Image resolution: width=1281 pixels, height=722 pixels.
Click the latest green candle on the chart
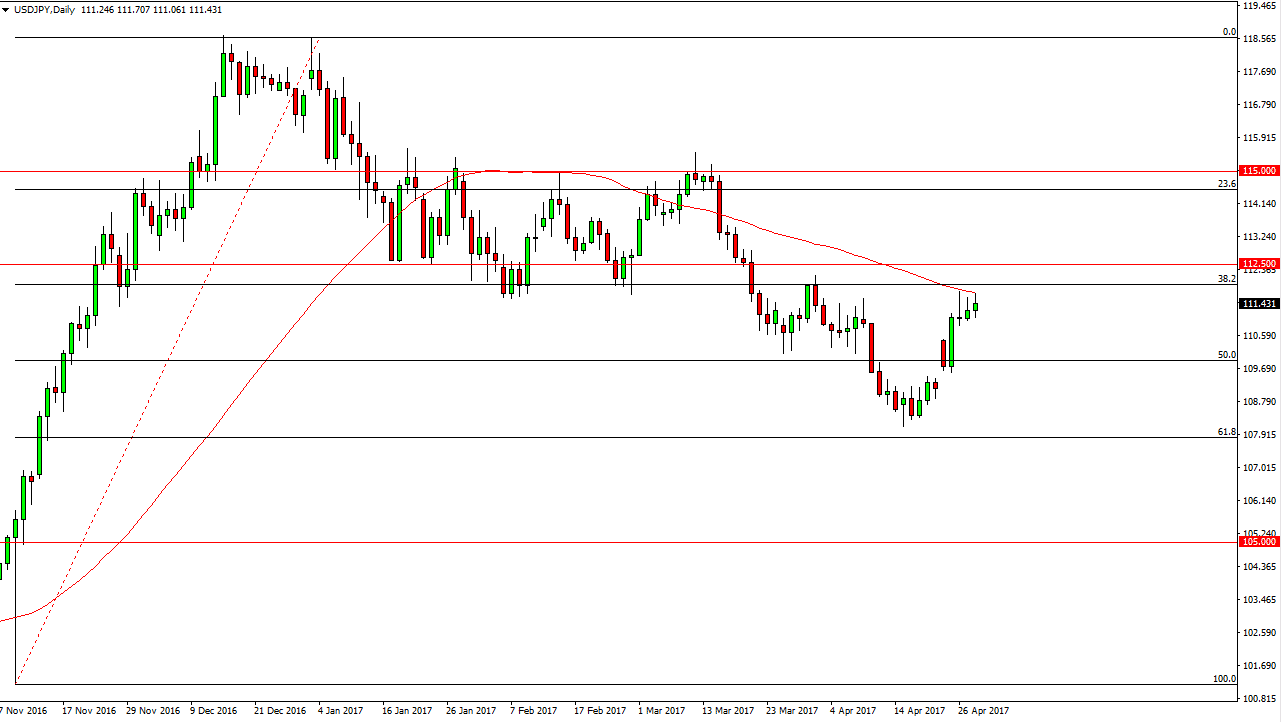tap(975, 307)
